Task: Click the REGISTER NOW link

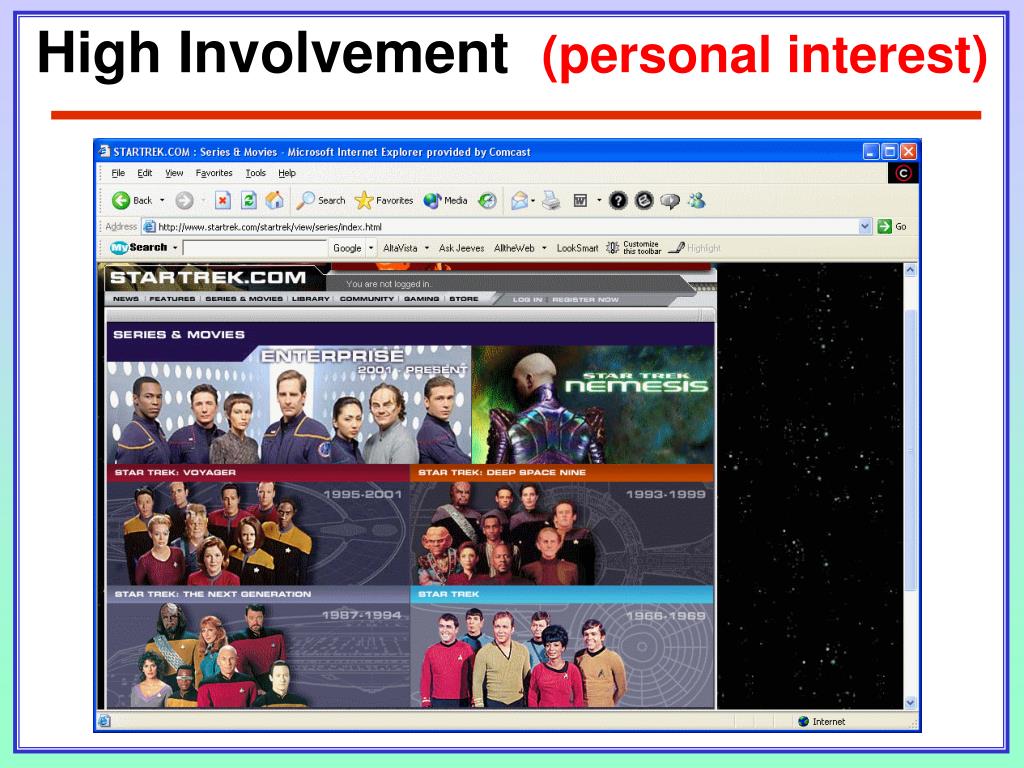Action: tap(585, 299)
